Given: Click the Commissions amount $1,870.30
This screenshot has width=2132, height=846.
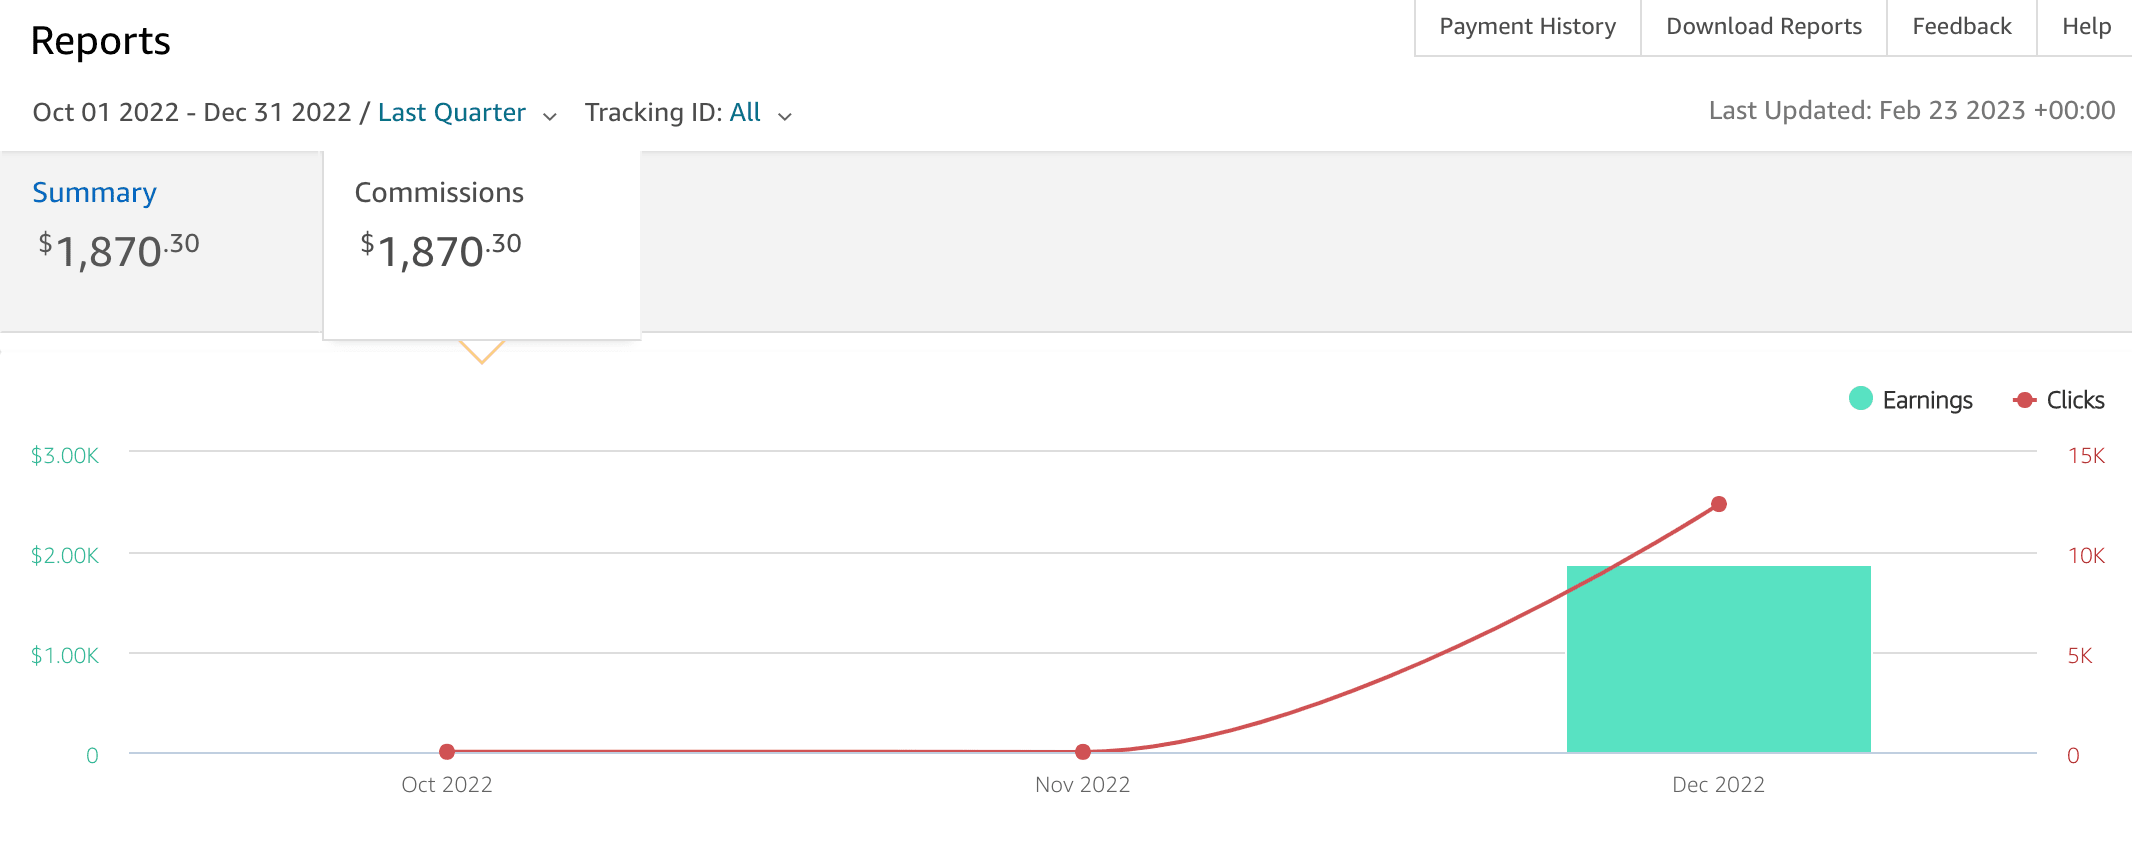Looking at the screenshot, I should 441,250.
